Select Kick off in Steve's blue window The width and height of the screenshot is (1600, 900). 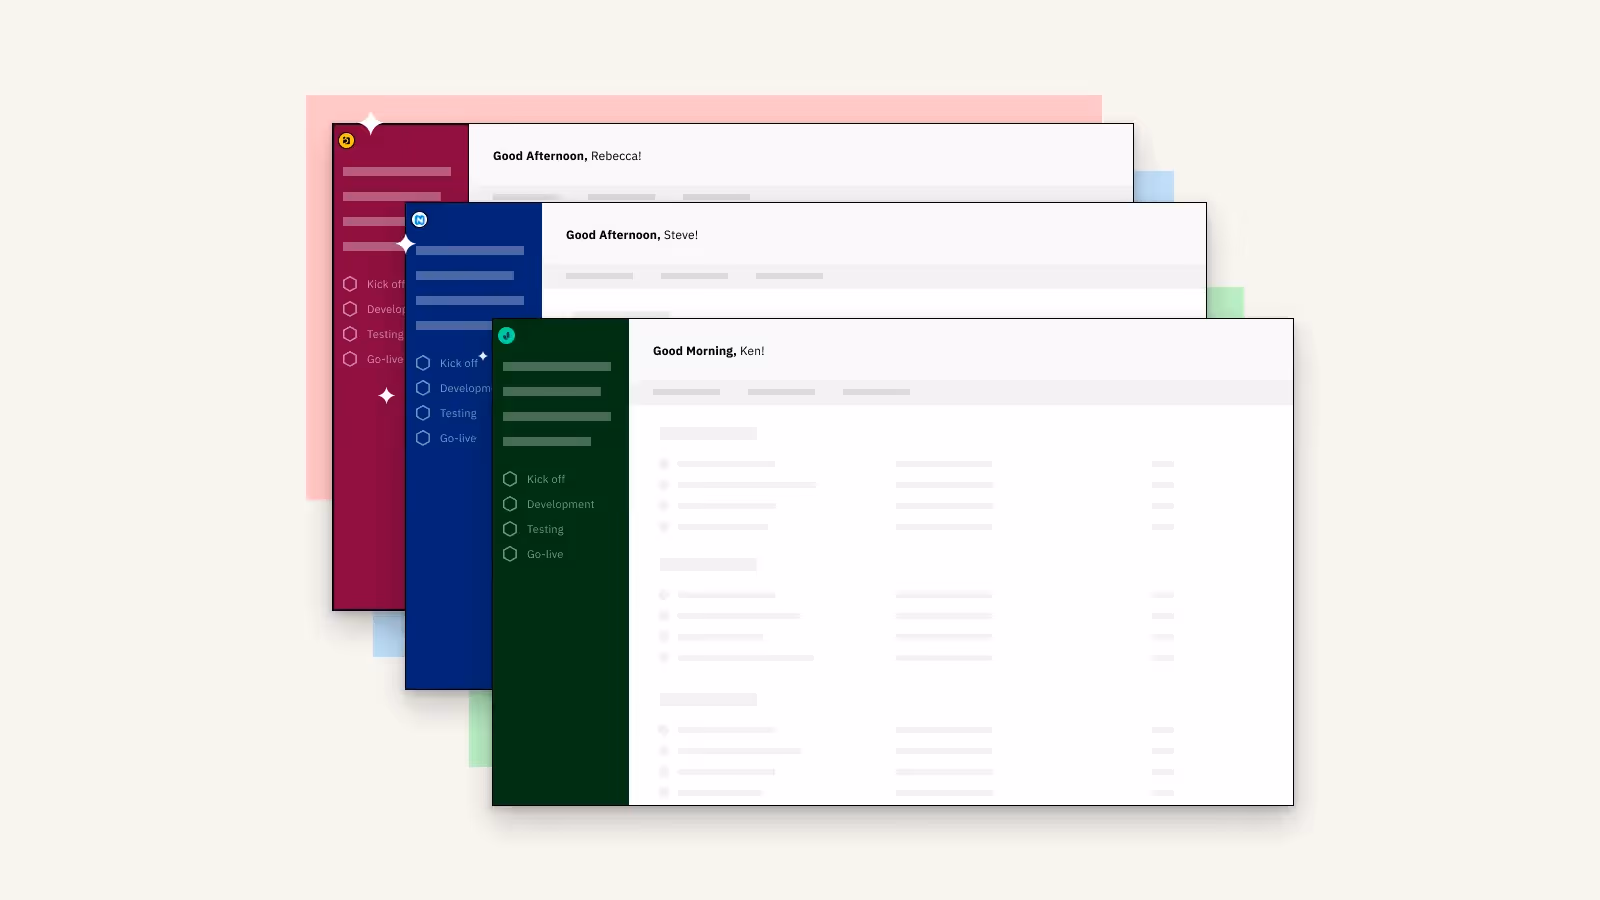click(459, 363)
